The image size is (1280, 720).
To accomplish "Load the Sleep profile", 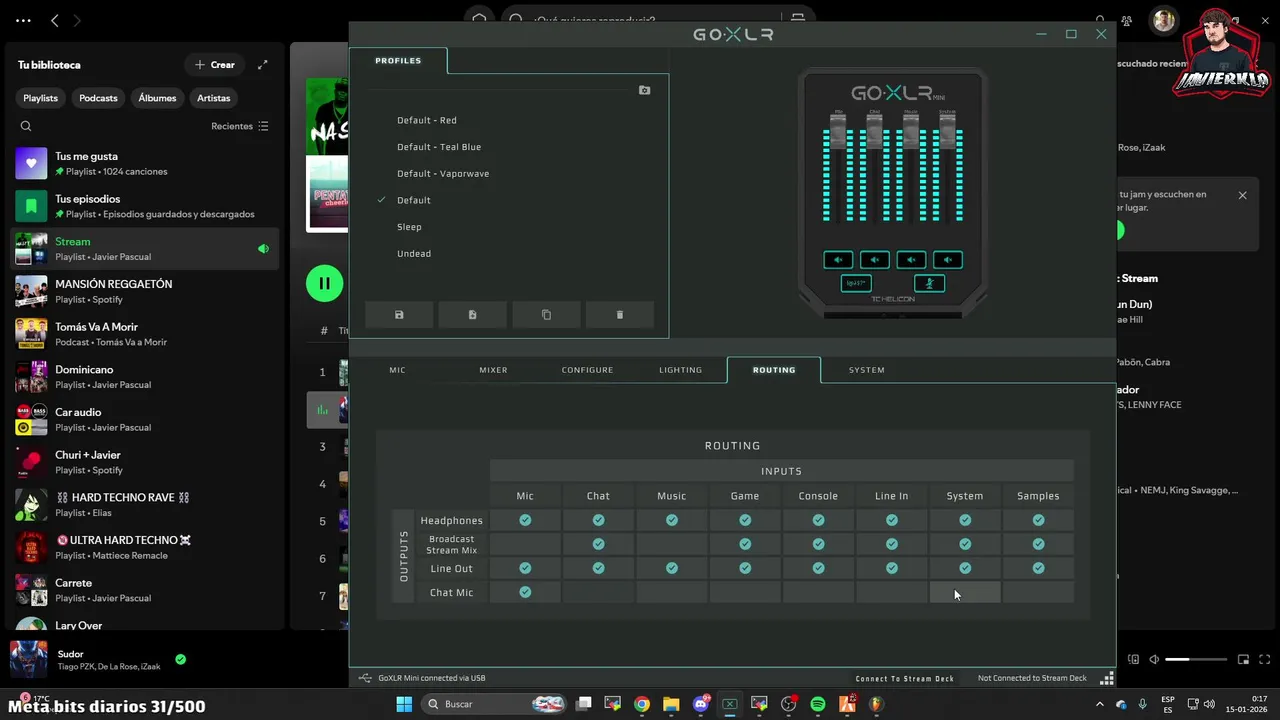I will (x=409, y=227).
